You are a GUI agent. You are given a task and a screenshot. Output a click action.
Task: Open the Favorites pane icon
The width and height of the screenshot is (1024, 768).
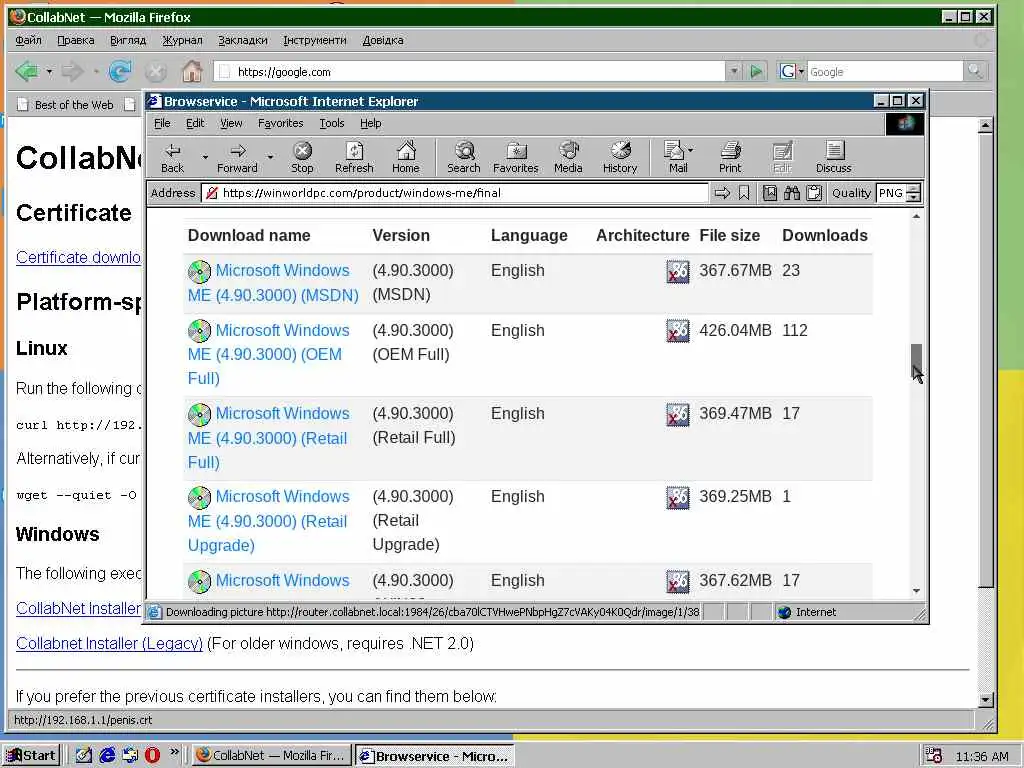coord(516,157)
